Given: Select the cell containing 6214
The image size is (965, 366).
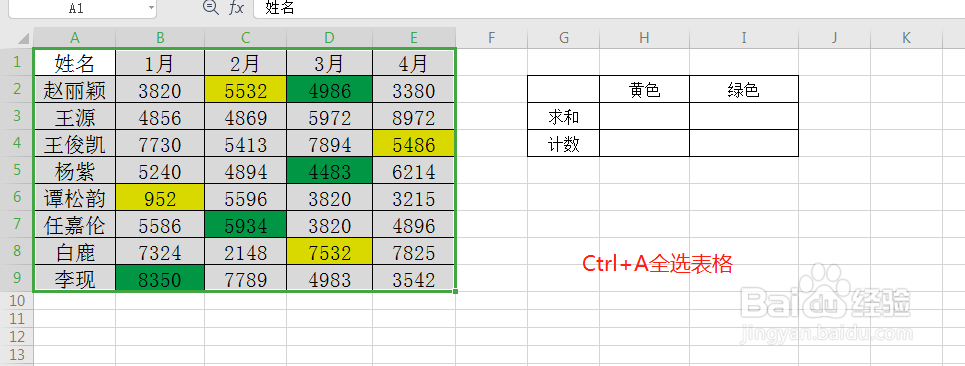Looking at the screenshot, I should pyautogui.click(x=414, y=170).
